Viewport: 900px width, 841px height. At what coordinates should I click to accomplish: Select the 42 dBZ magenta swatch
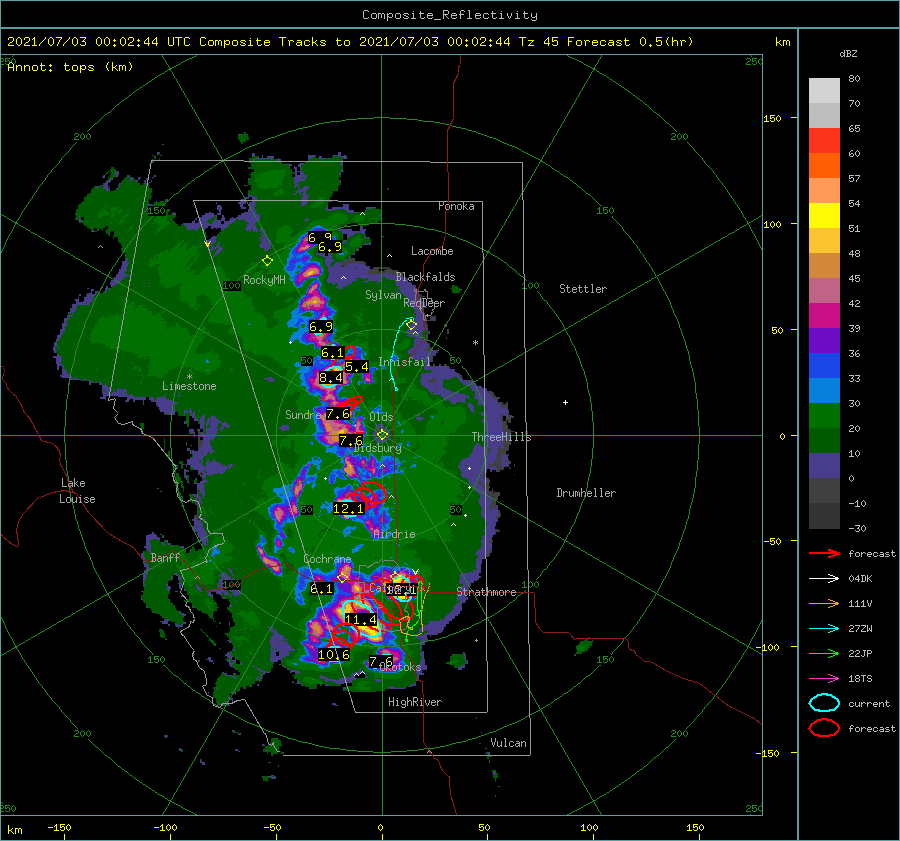[824, 316]
